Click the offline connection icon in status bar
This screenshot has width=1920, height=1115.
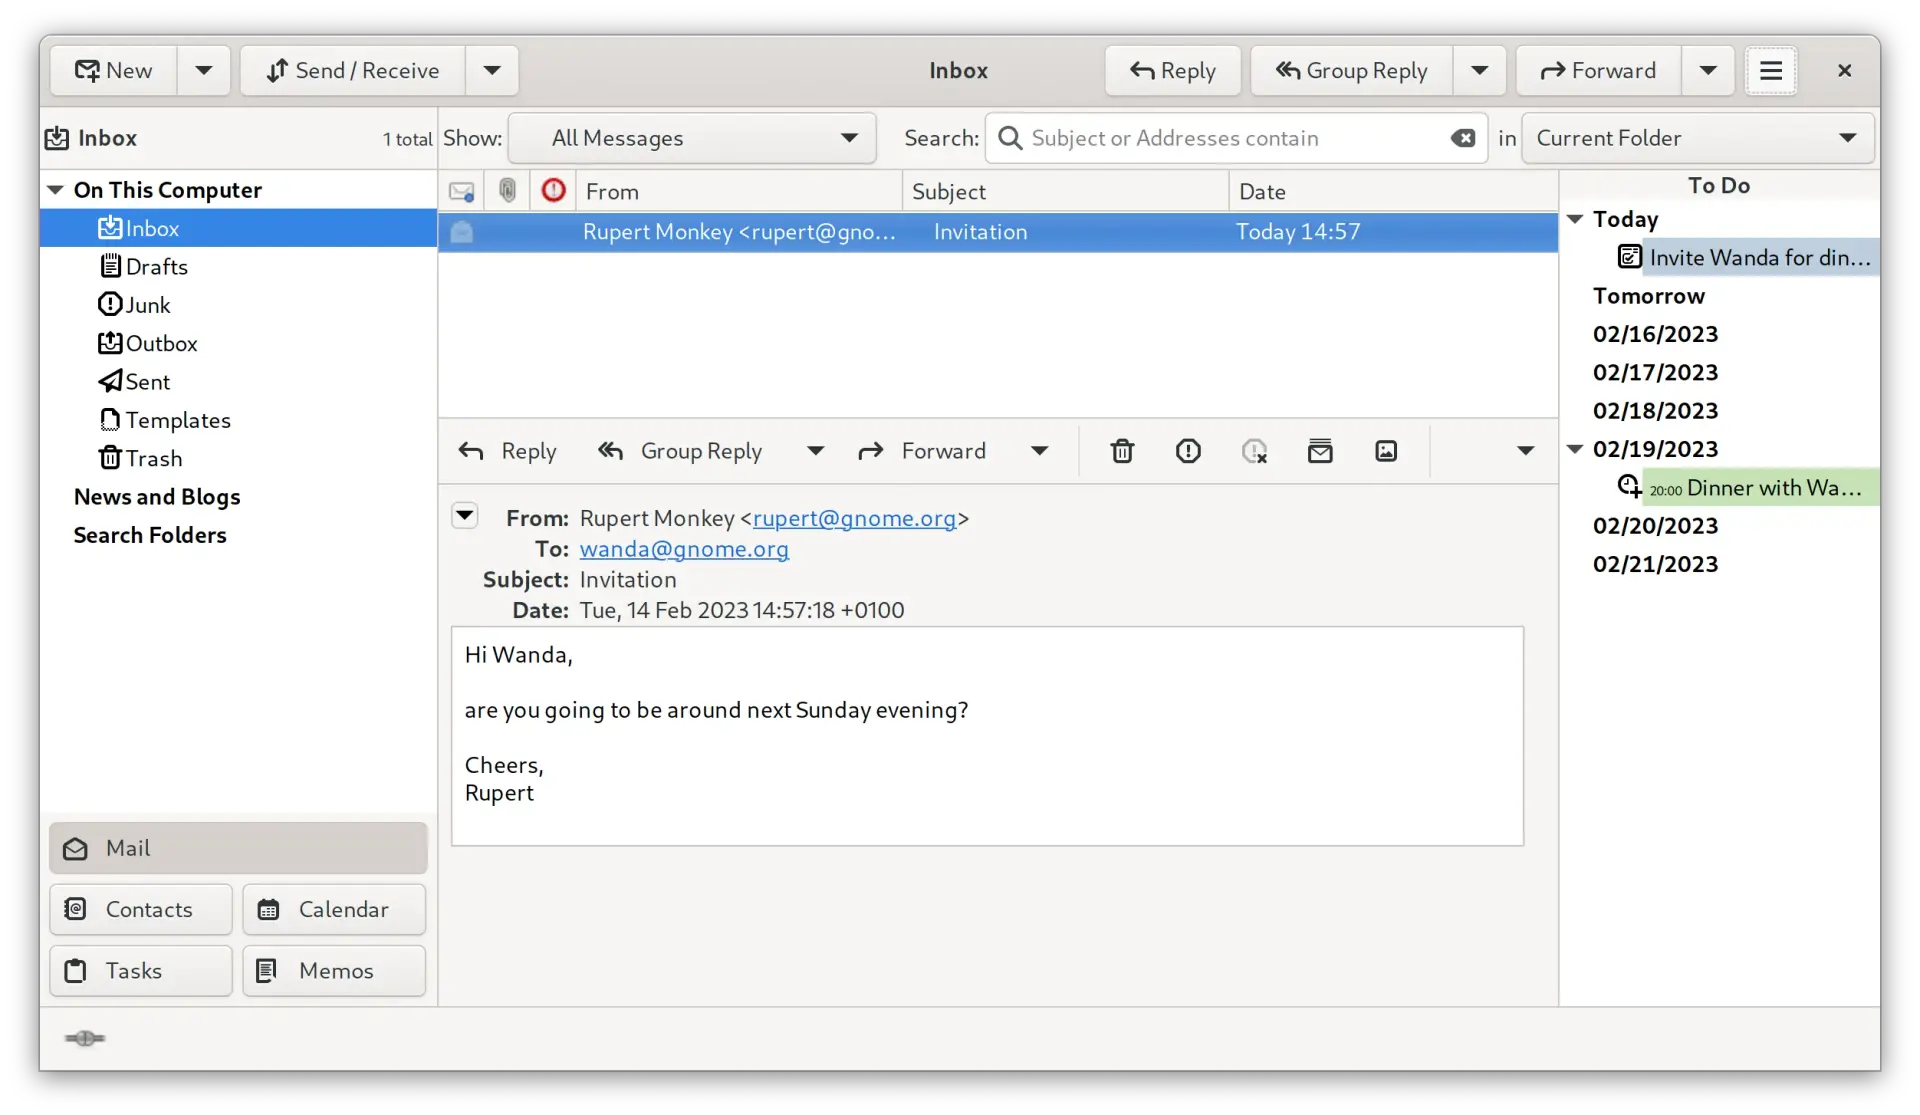click(x=85, y=1038)
